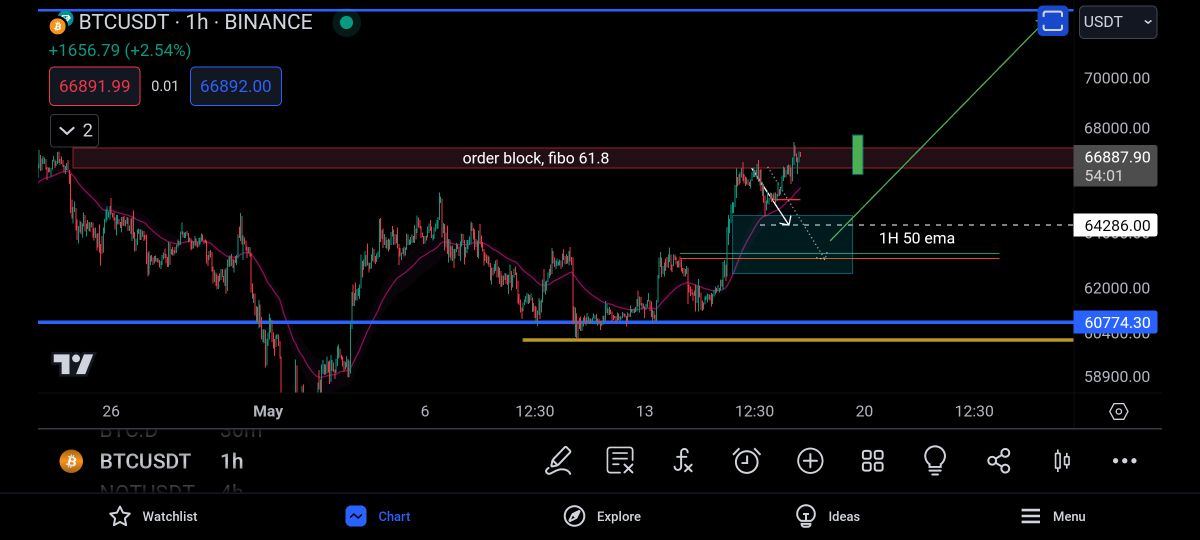The height and width of the screenshot is (540, 1200).
Task: Tap the 26 date axis label
Action: point(111,411)
